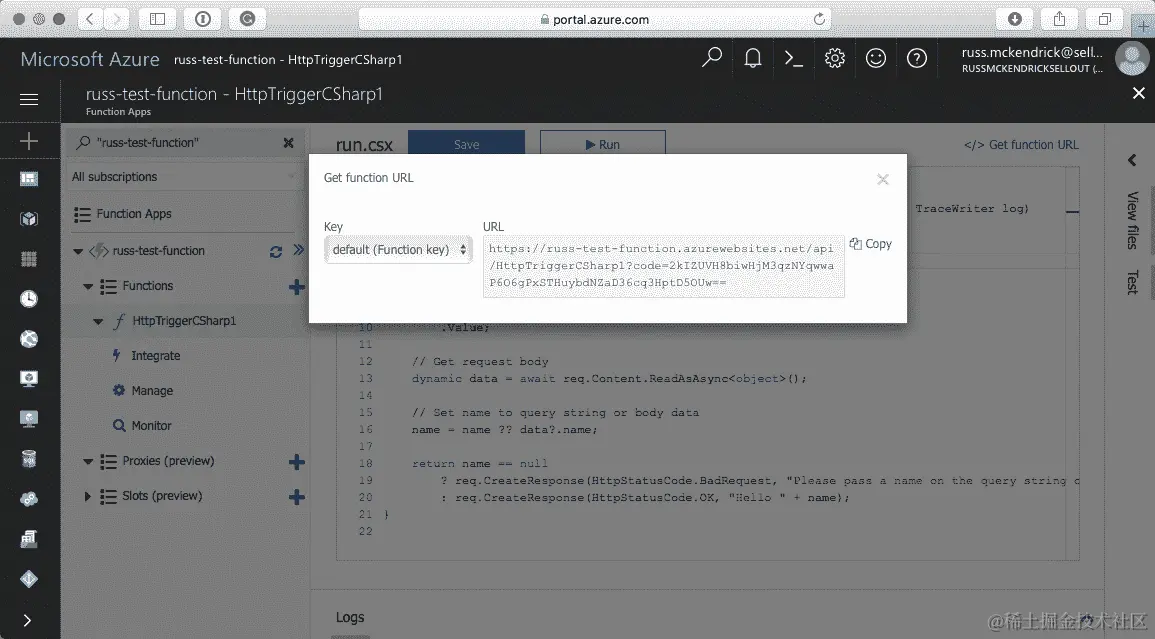Click the double-arrow icon beside russ-test-function
The height and width of the screenshot is (639, 1155).
(x=298, y=250)
